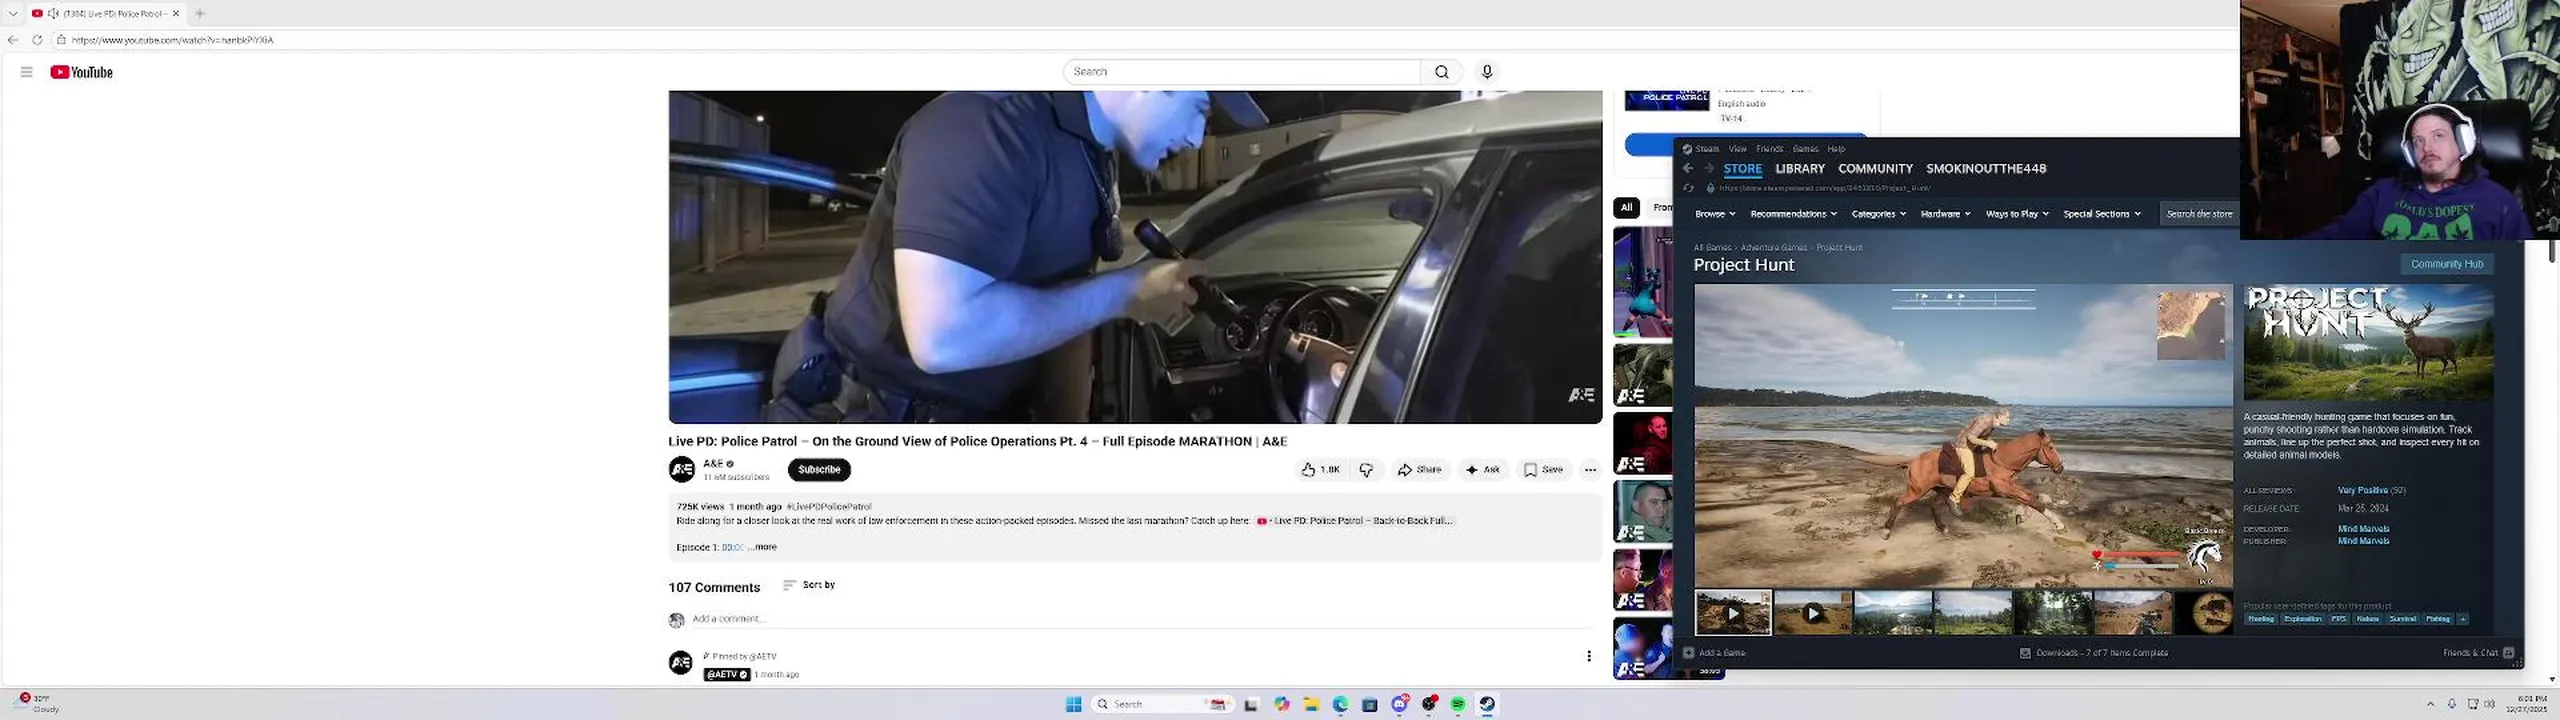Image resolution: width=2560 pixels, height=720 pixels.
Task: Open Spotify from the taskbar
Action: click(x=1458, y=704)
